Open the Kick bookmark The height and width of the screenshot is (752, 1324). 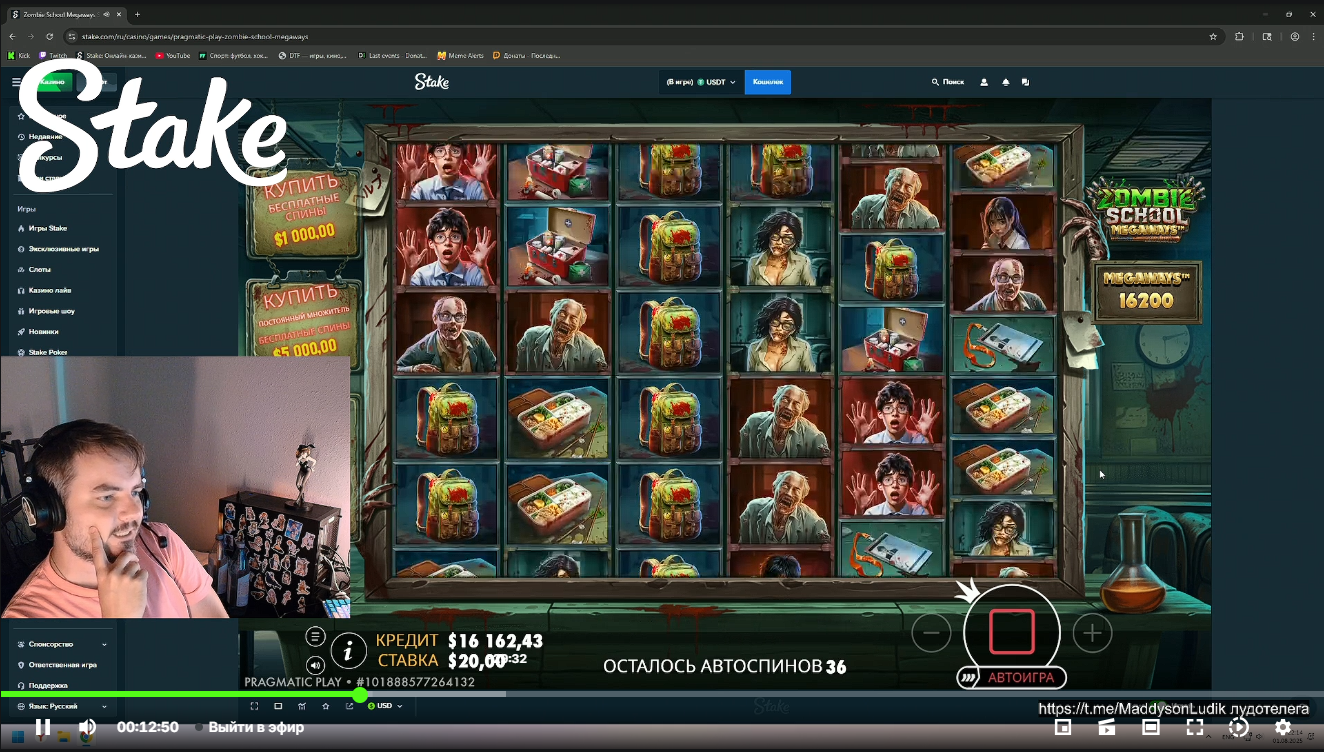19,56
